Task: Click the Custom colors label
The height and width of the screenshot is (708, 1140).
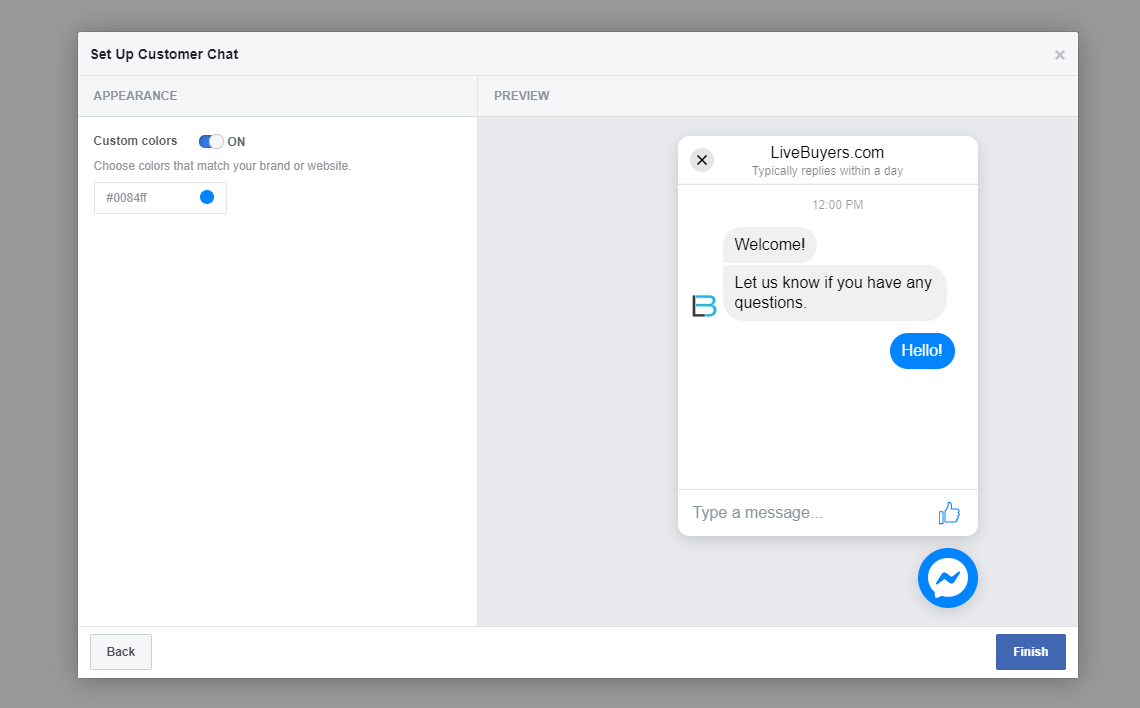Action: point(135,141)
